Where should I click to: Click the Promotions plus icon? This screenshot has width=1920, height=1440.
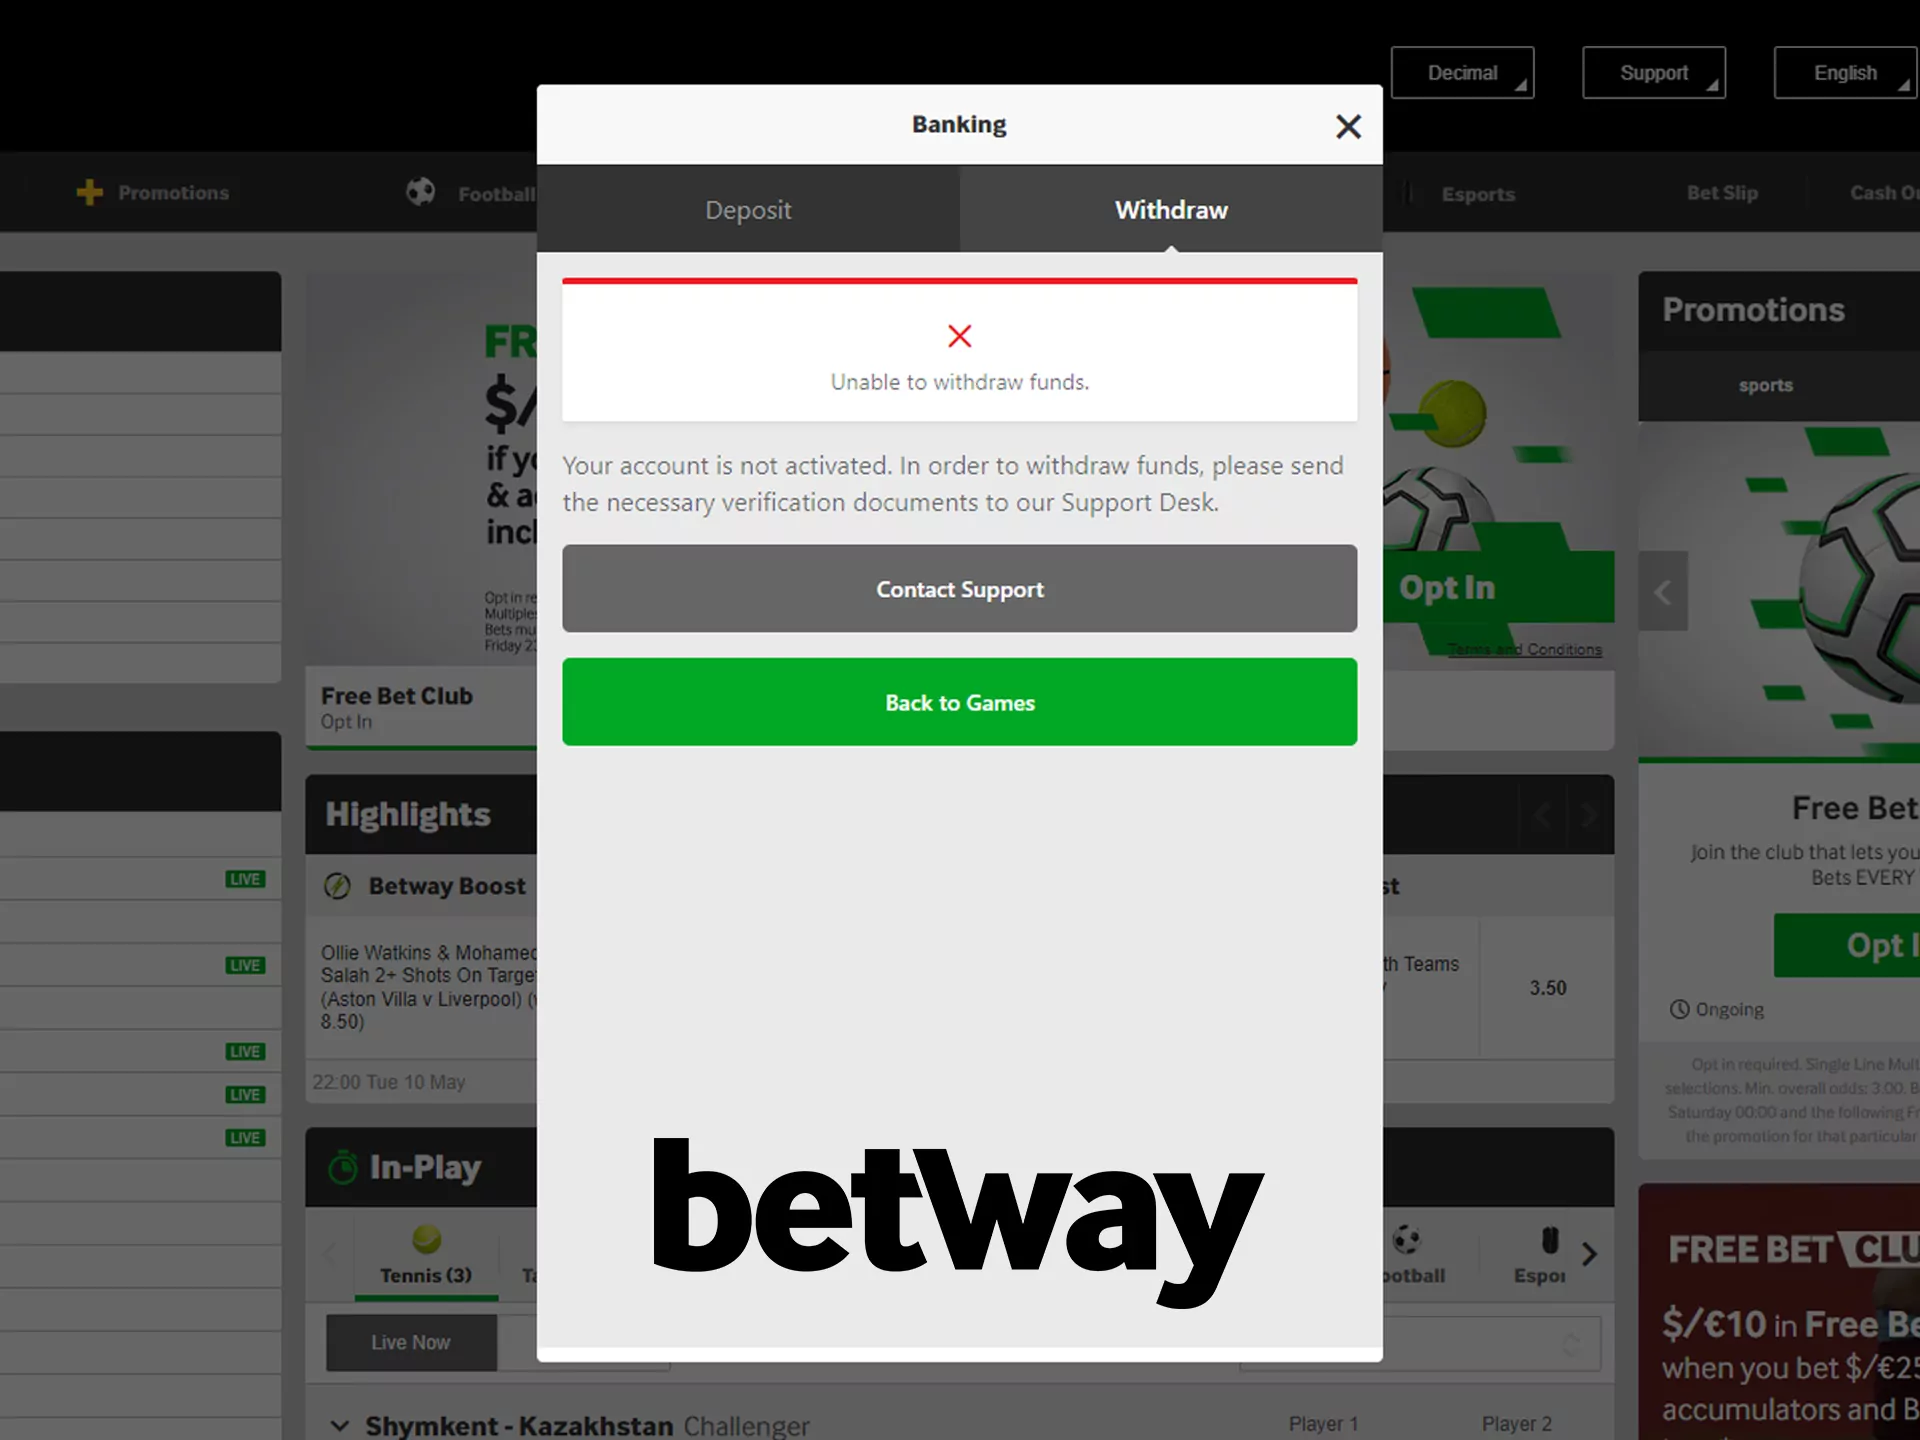[x=91, y=192]
